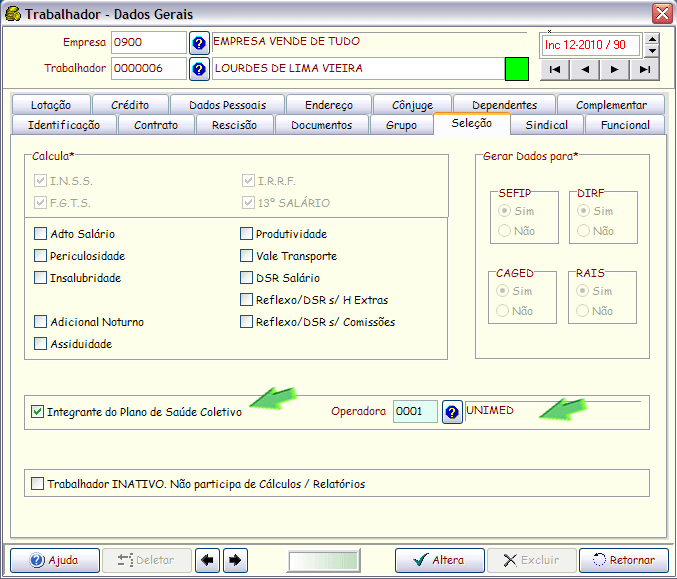This screenshot has width=677, height=579.
Task: Switch to Grupo tab
Action: point(401,125)
